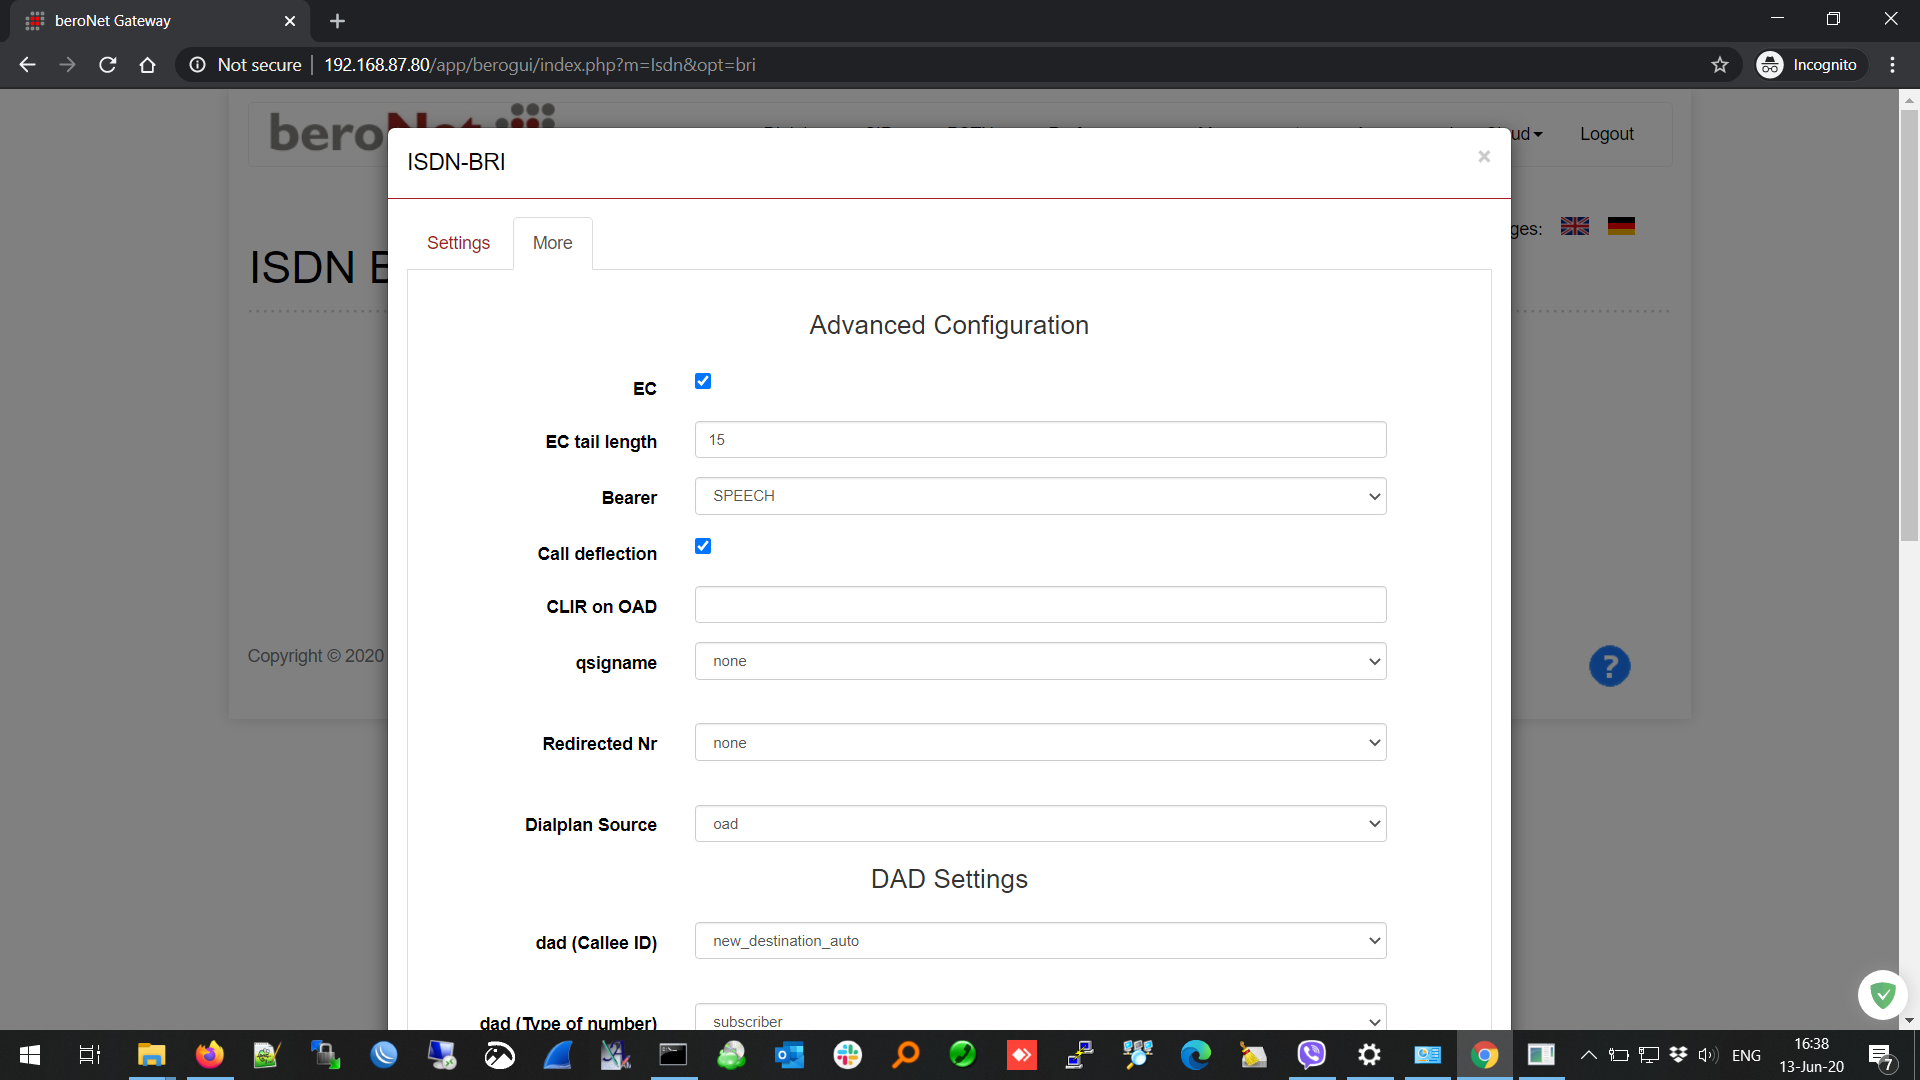Close the ISDN-BRI dialog with X
This screenshot has width=1920, height=1080.
point(1484,157)
